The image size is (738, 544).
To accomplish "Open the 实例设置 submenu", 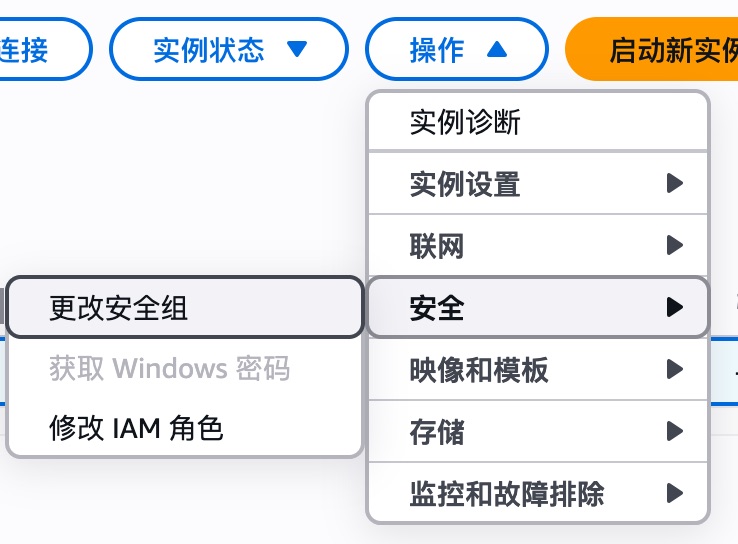I will (465, 184).
